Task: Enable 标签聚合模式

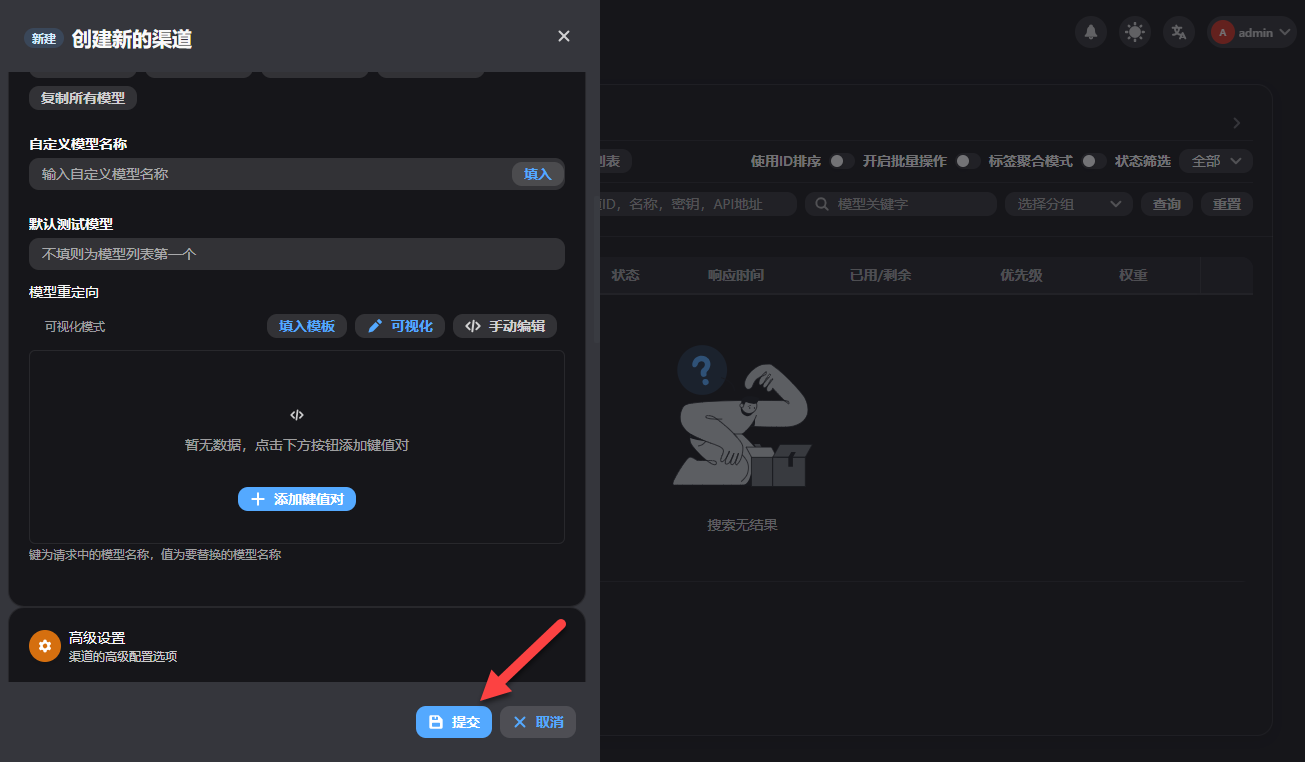Action: point(1090,160)
